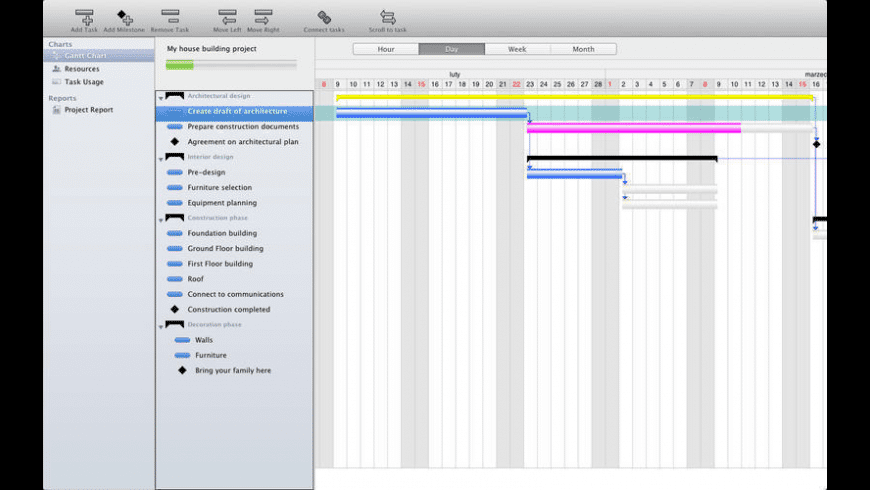Click the blue Pre-design Gantt bar

[x=574, y=175]
